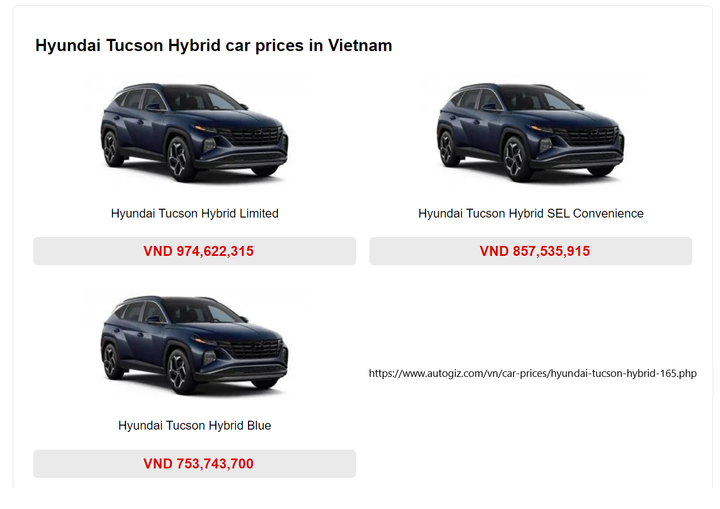Image resolution: width=720 pixels, height=509 pixels.
Task: Select the VND 753,743,700 price button
Action: 195,464
